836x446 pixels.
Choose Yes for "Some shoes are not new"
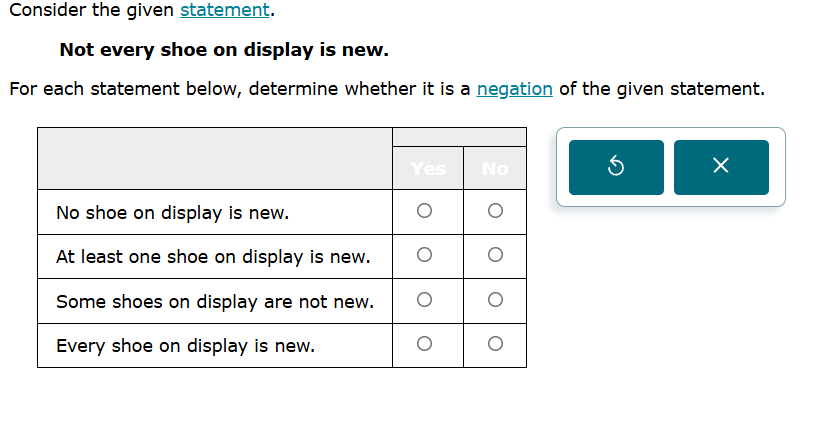coord(425,300)
